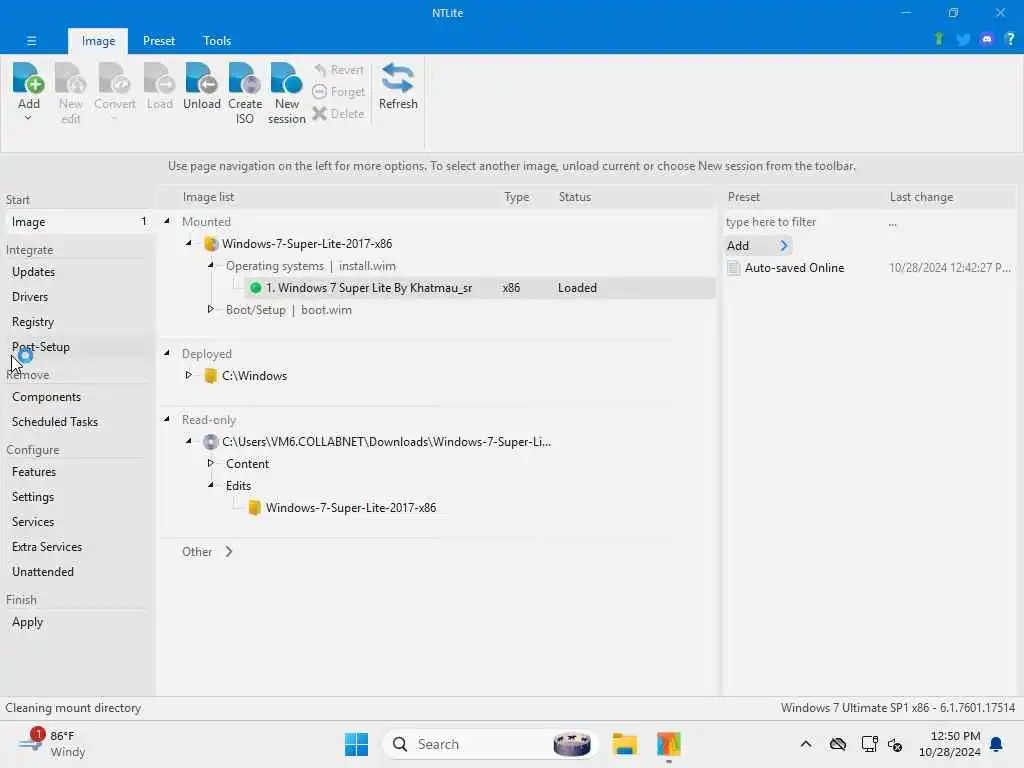Viewport: 1024px width, 768px height.
Task: Collapse the Deployed group
Action: pyautogui.click(x=167, y=353)
